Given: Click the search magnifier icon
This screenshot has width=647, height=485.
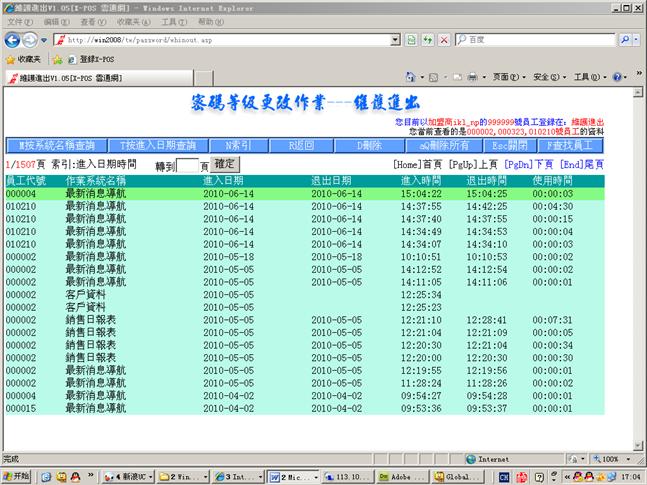Looking at the screenshot, I should (623, 40).
